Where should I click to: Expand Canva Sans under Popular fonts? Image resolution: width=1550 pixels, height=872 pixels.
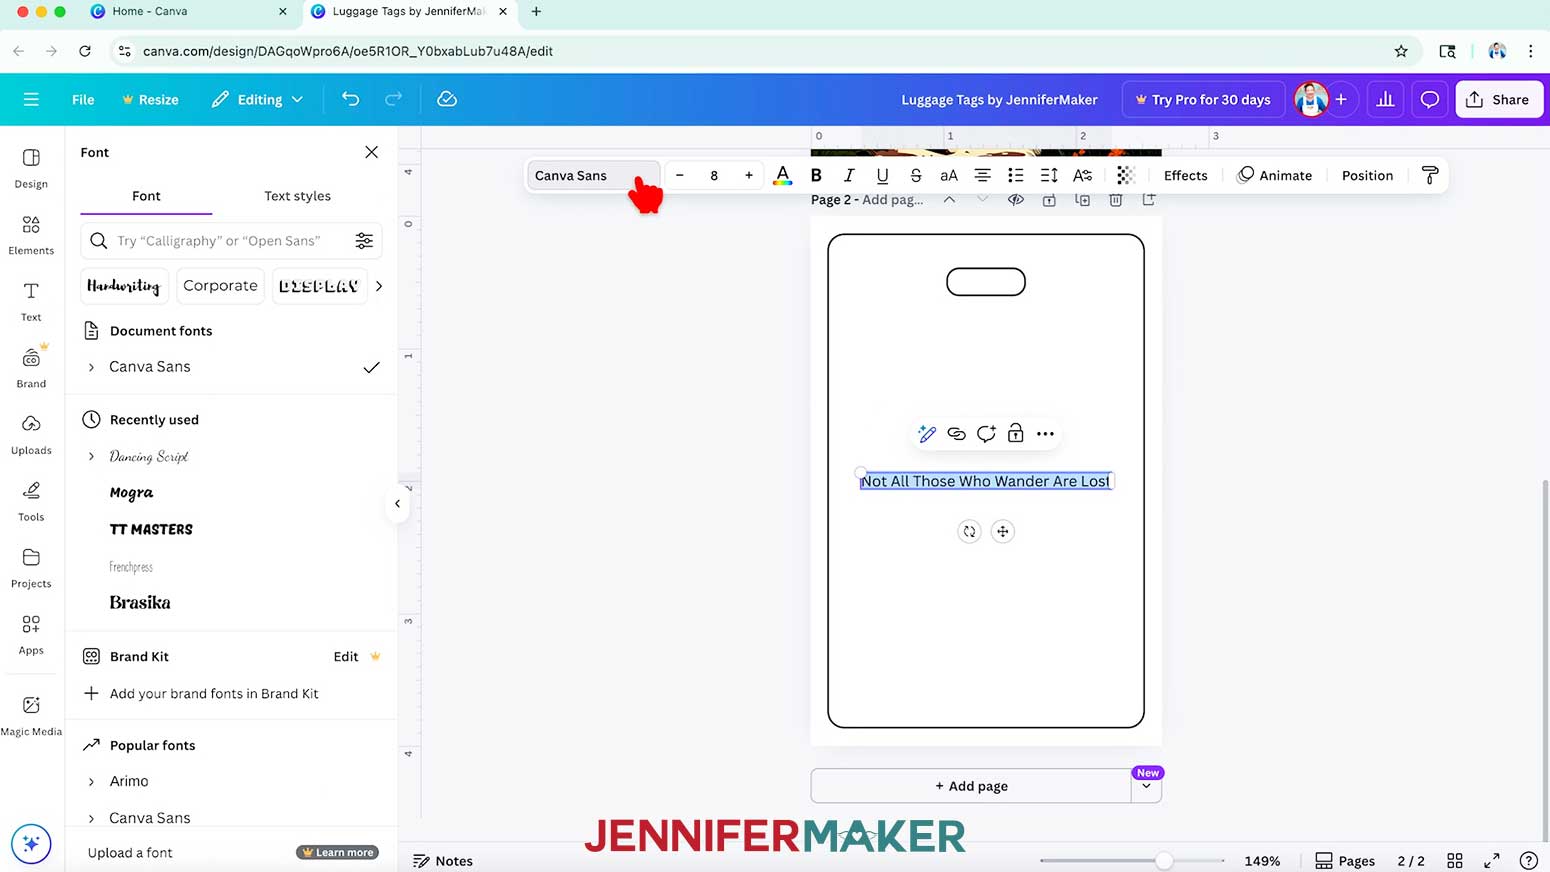(91, 818)
